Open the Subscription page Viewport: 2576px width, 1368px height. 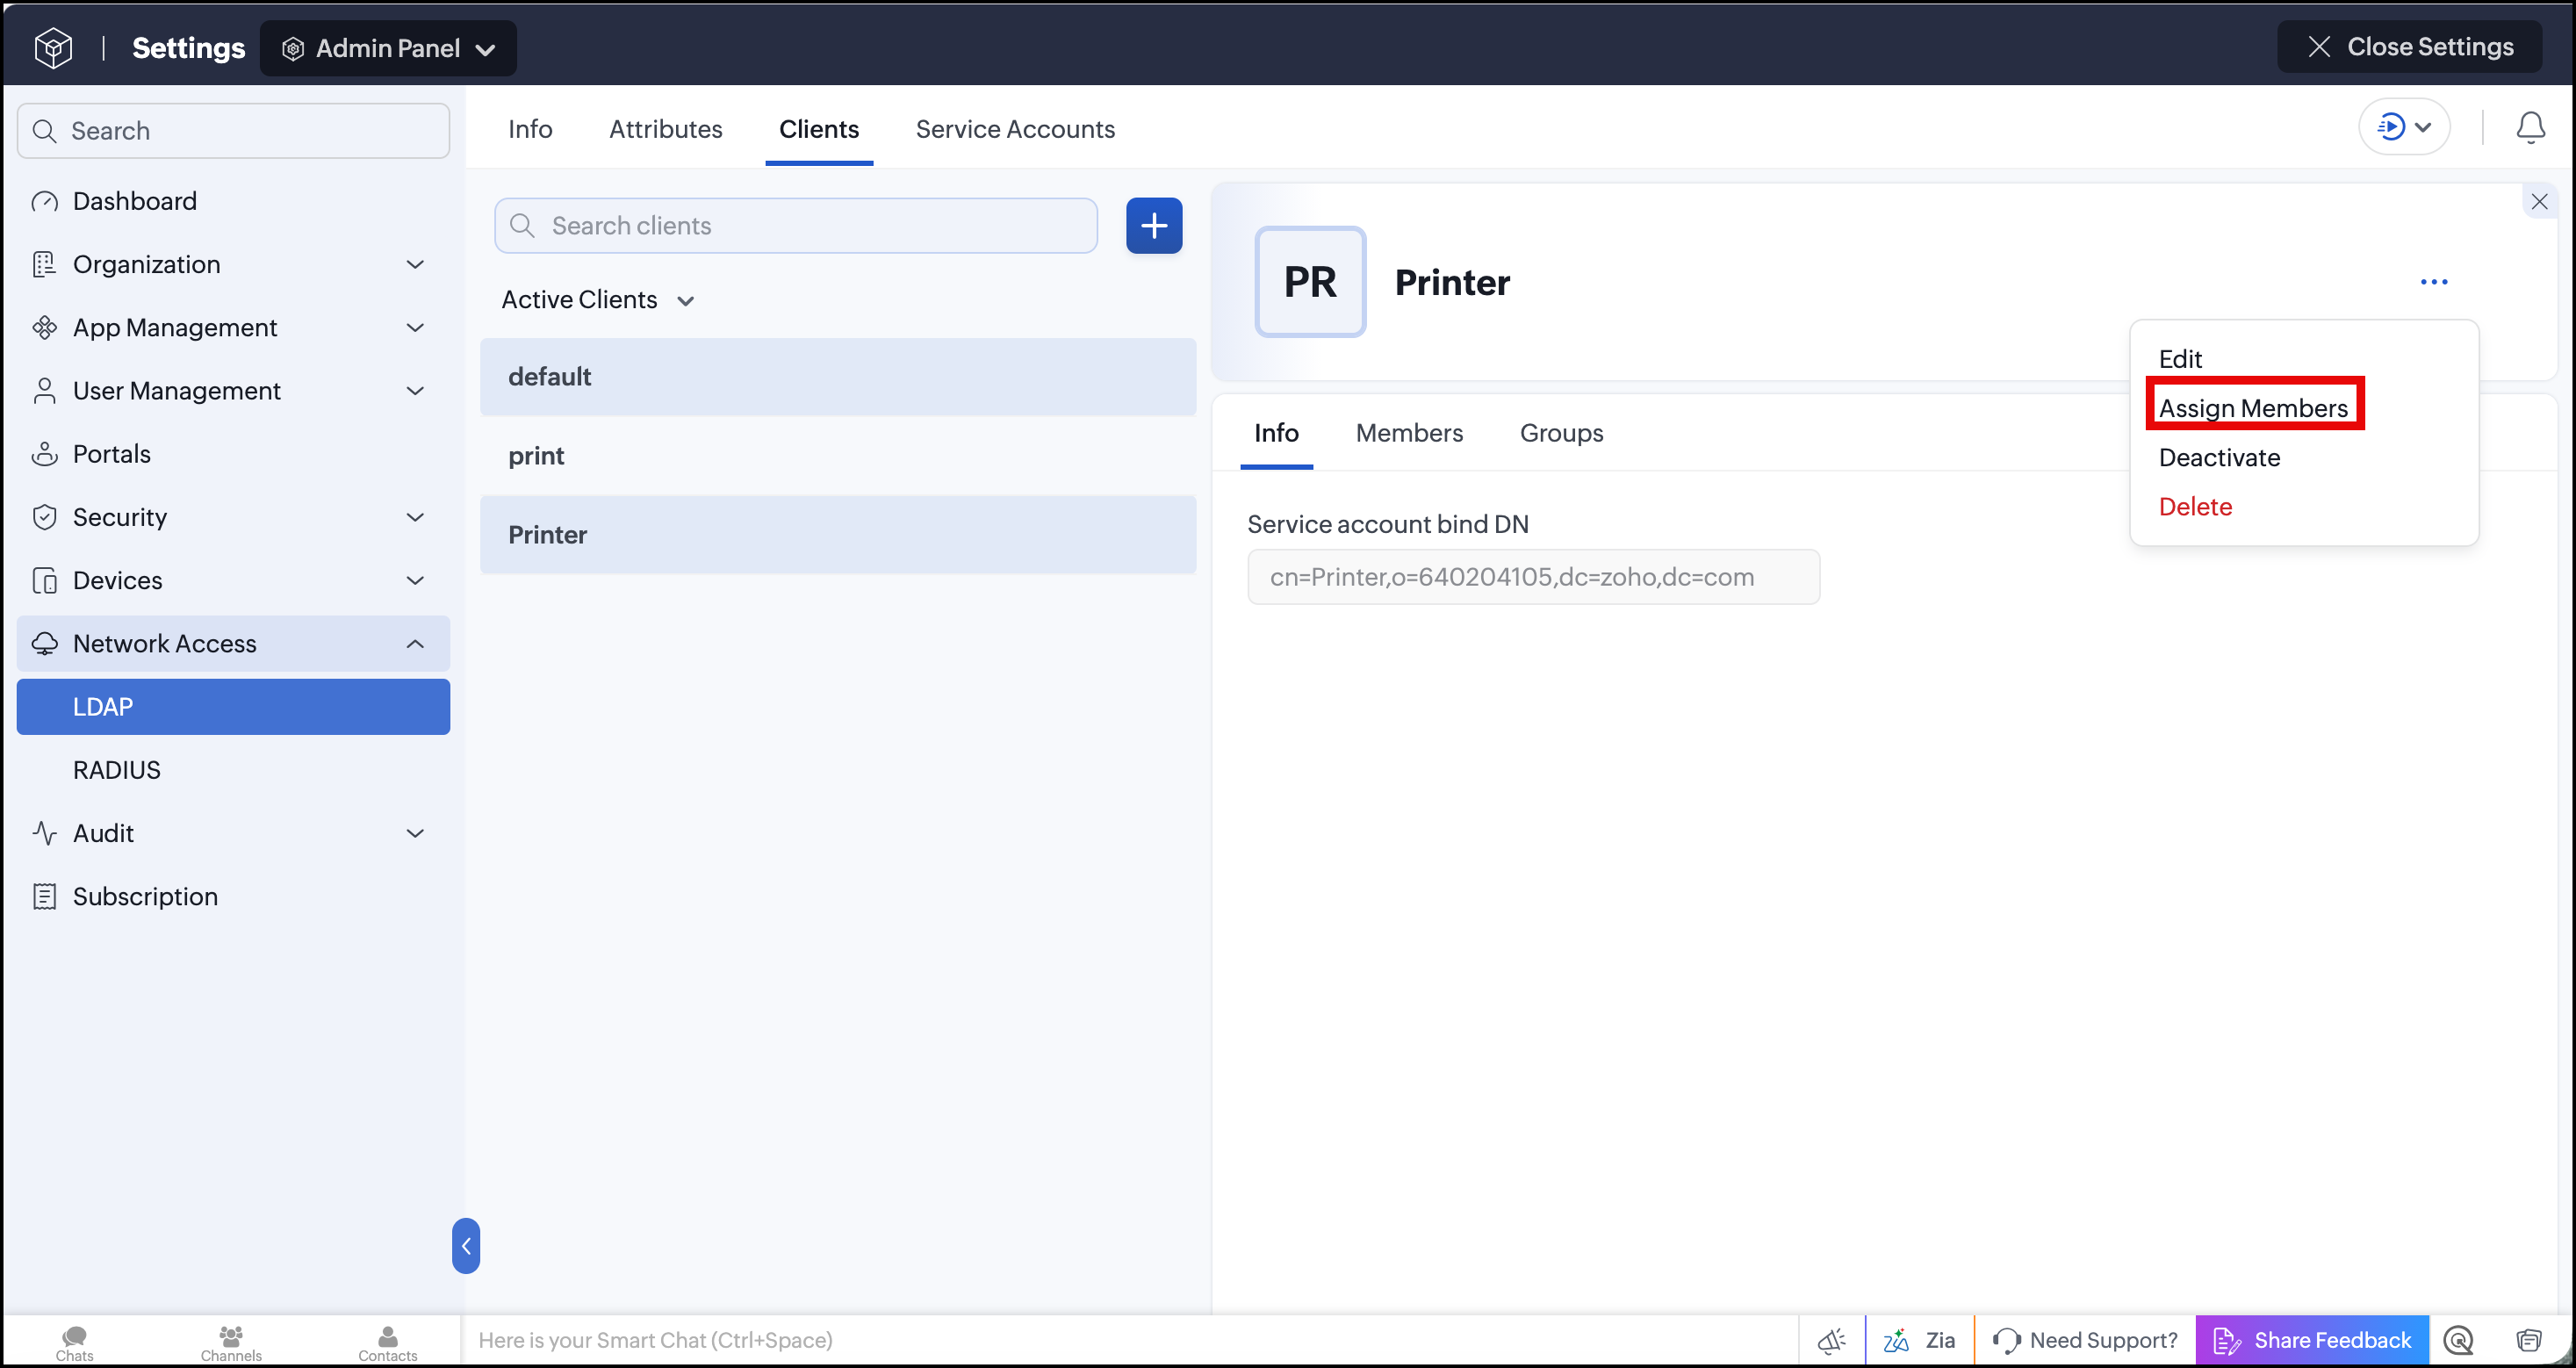click(x=234, y=896)
